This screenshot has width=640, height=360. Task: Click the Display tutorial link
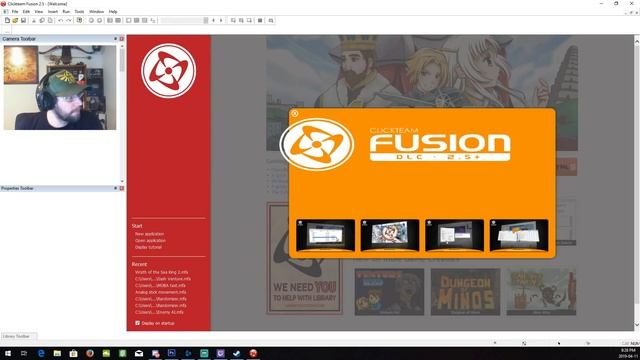click(148, 247)
